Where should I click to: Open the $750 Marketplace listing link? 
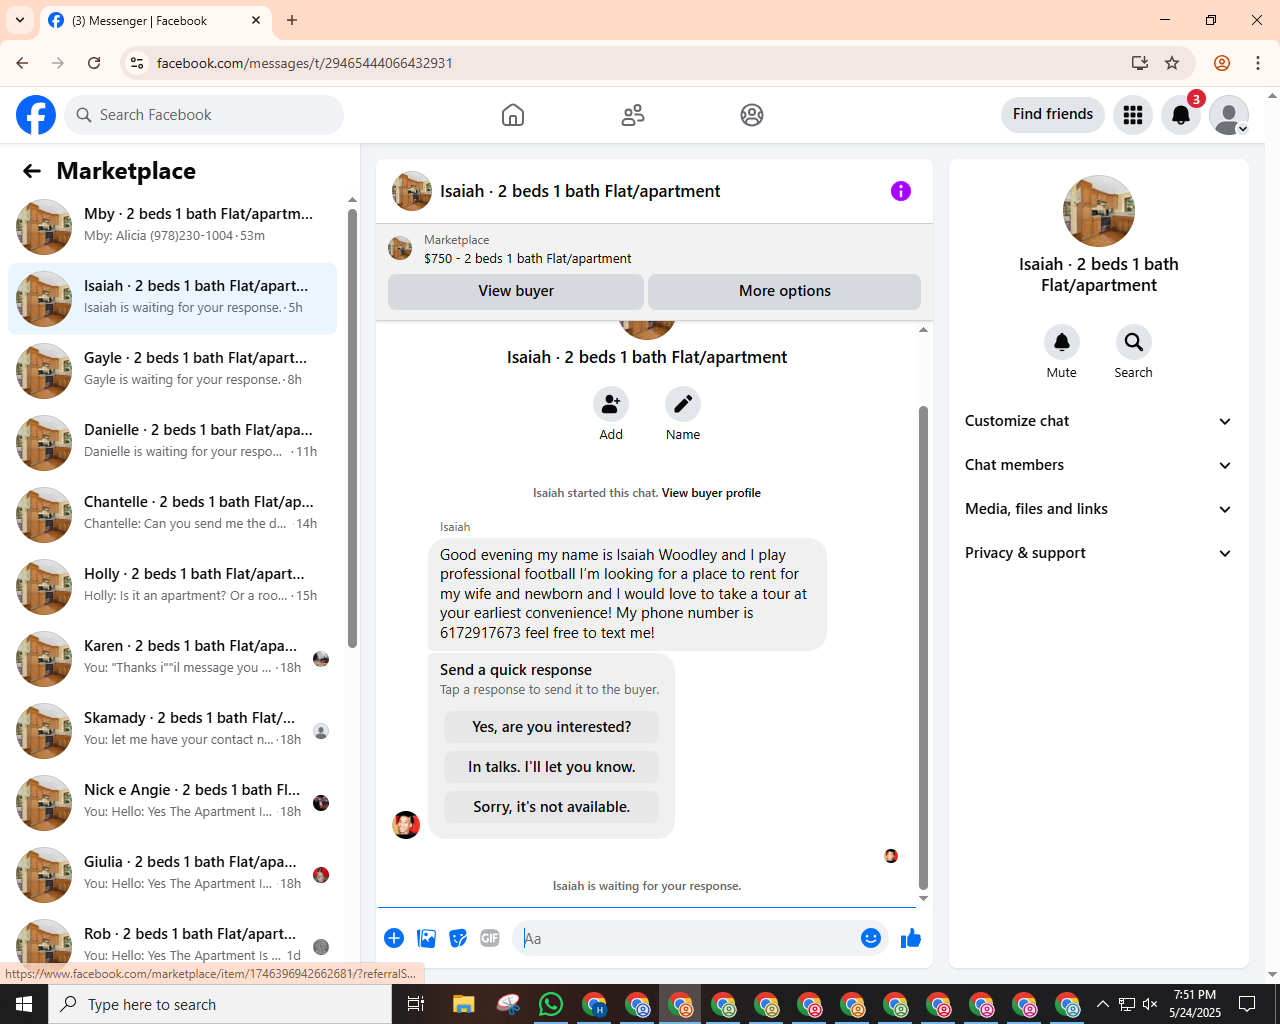click(x=527, y=258)
